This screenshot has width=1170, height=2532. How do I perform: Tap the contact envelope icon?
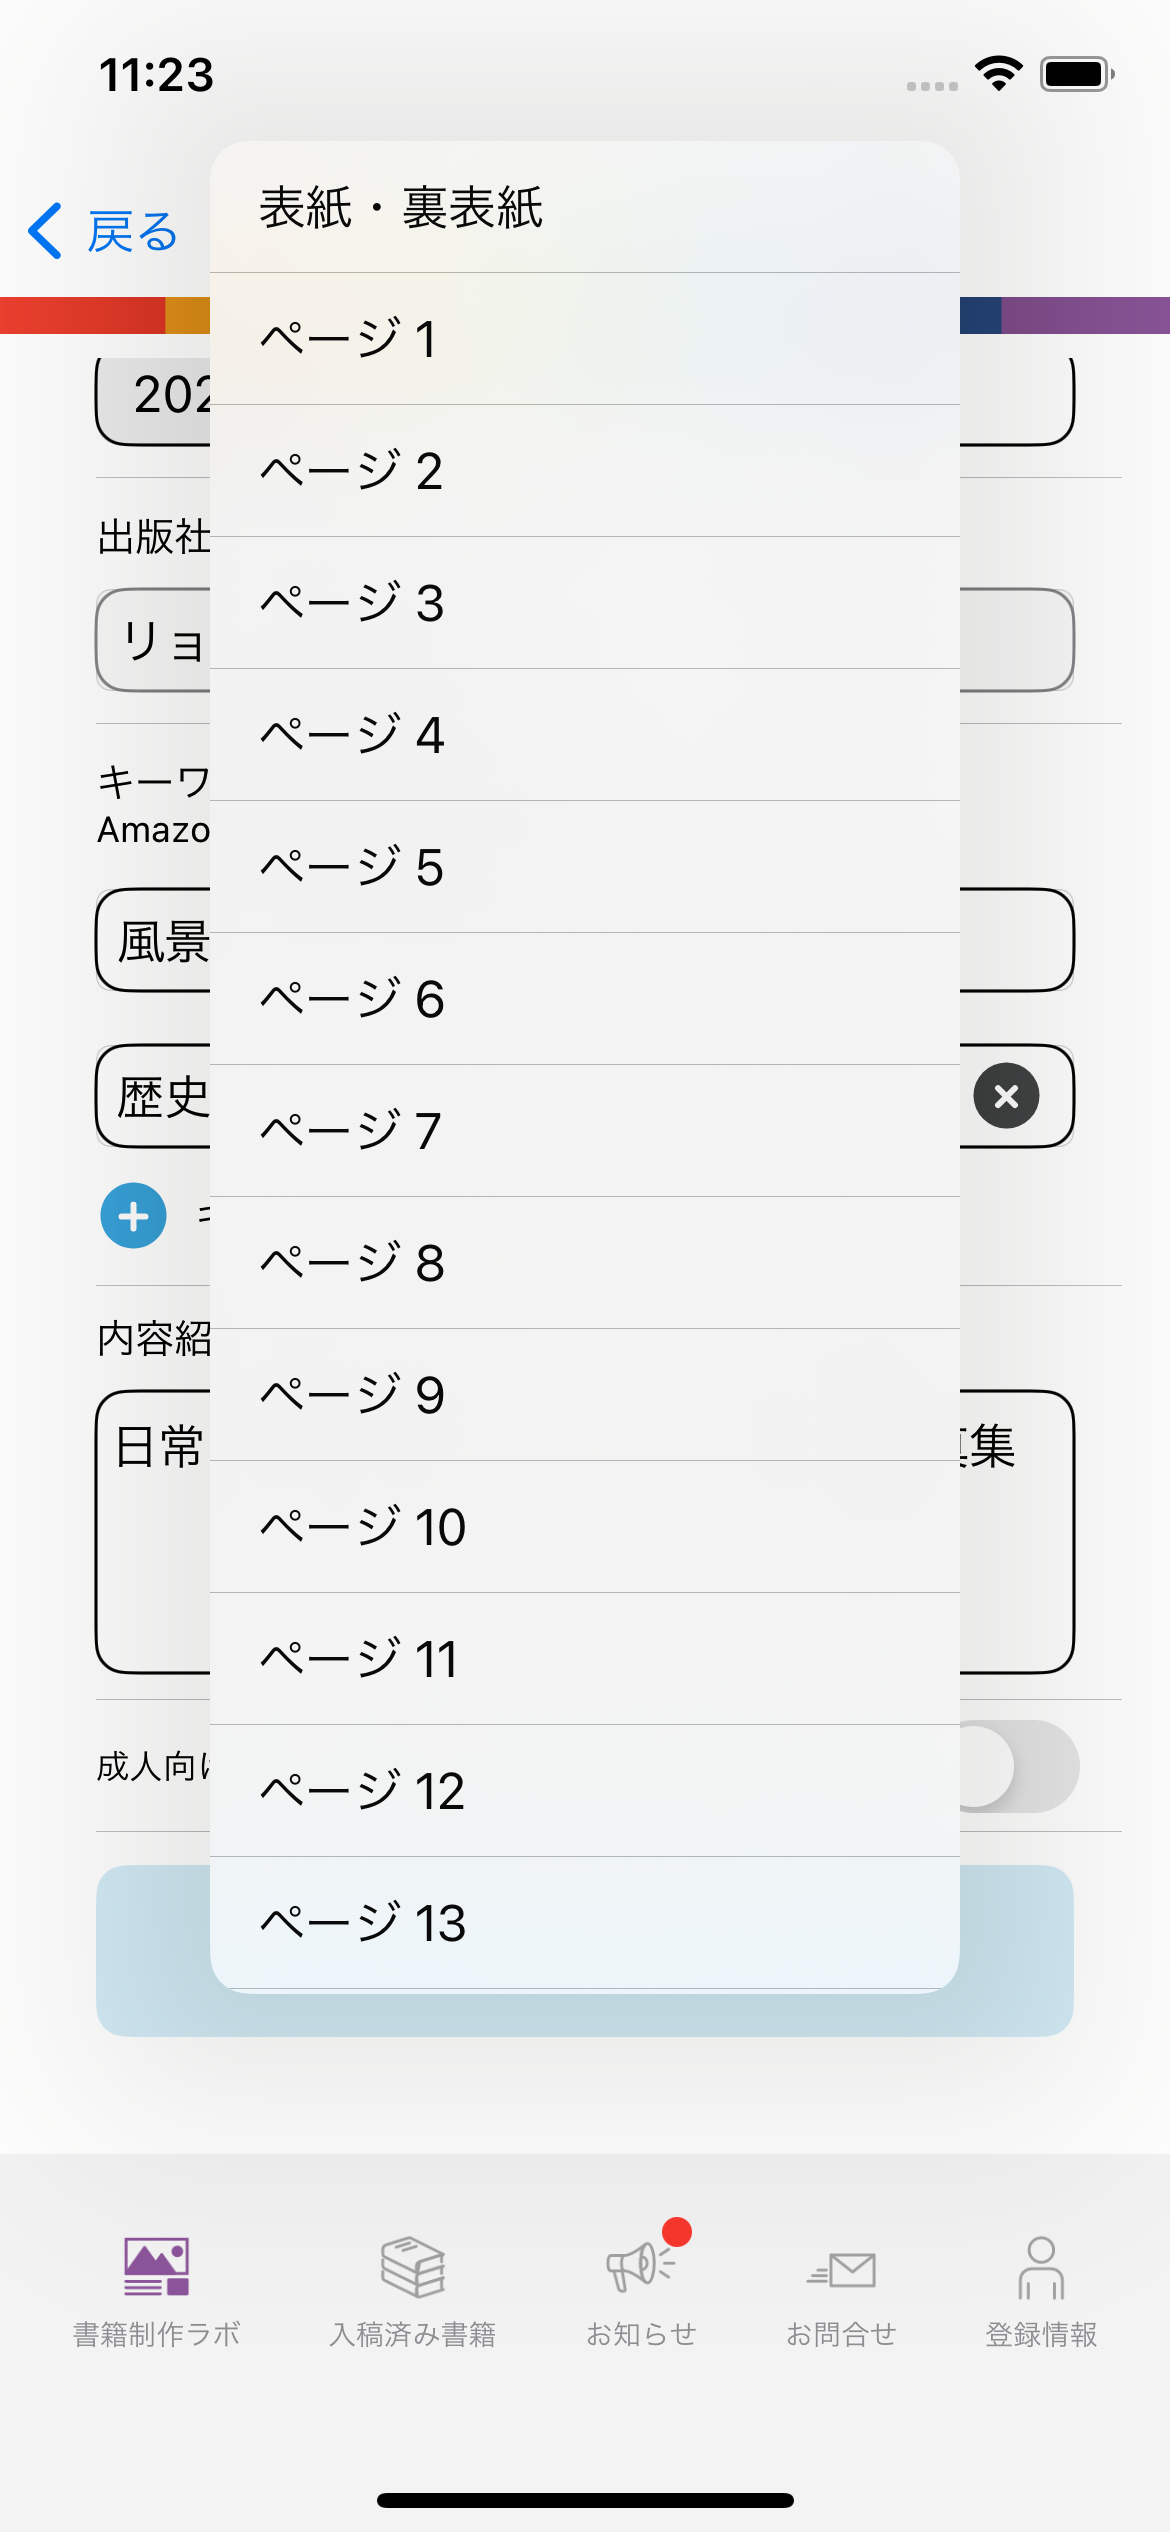(841, 2270)
